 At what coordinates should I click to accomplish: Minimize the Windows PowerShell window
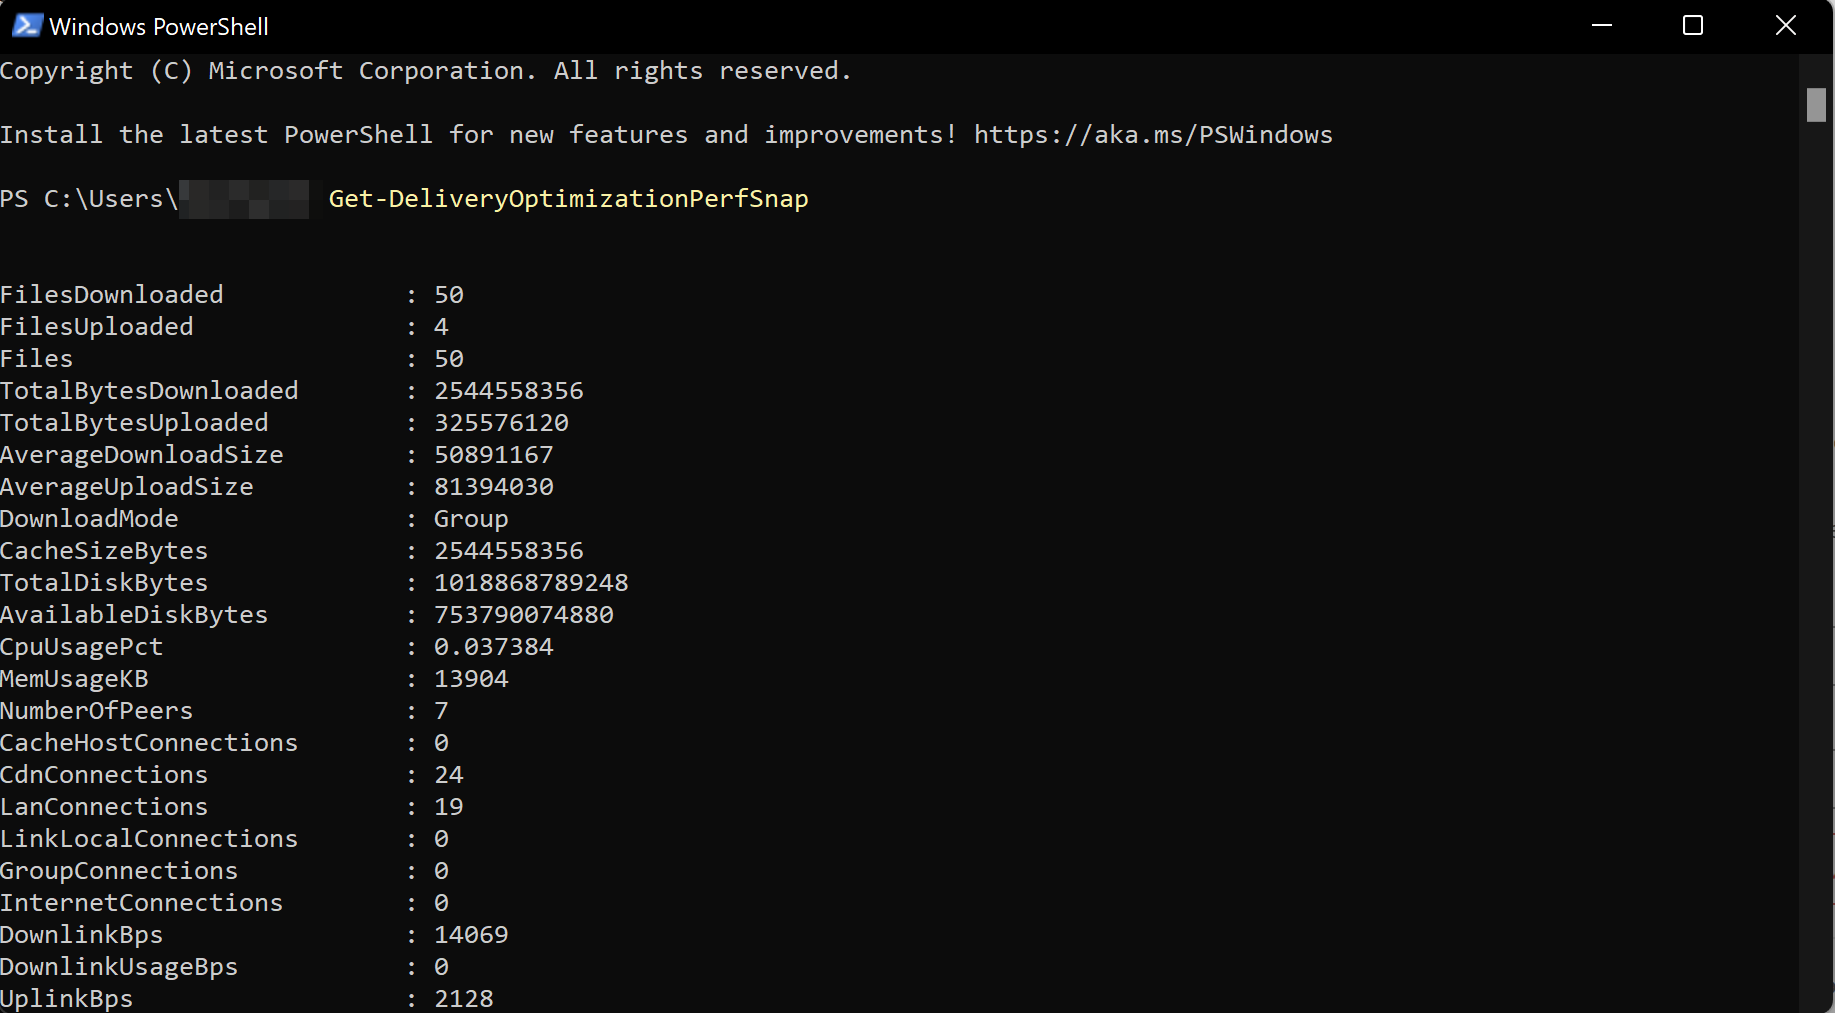coord(1602,26)
